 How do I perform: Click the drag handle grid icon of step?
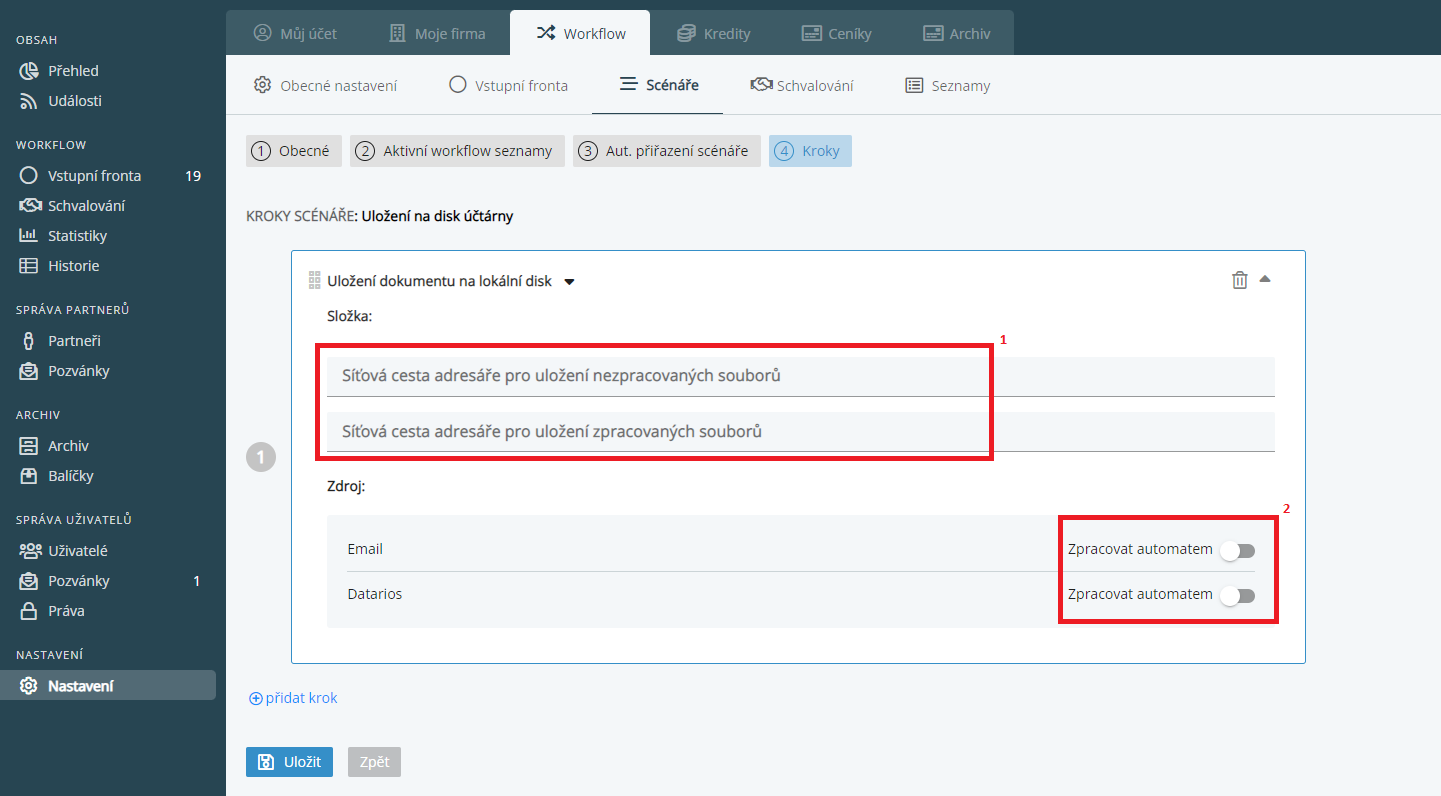pyautogui.click(x=314, y=280)
